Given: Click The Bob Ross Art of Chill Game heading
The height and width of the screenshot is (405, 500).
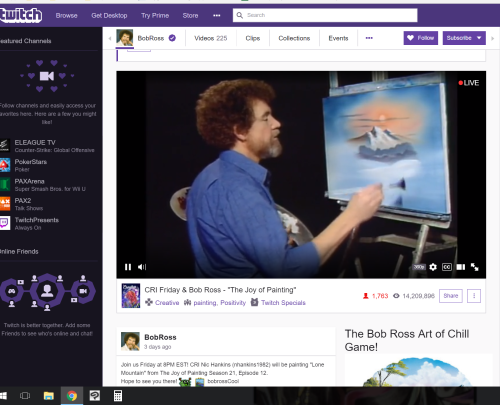Looking at the screenshot, I should [407, 340].
